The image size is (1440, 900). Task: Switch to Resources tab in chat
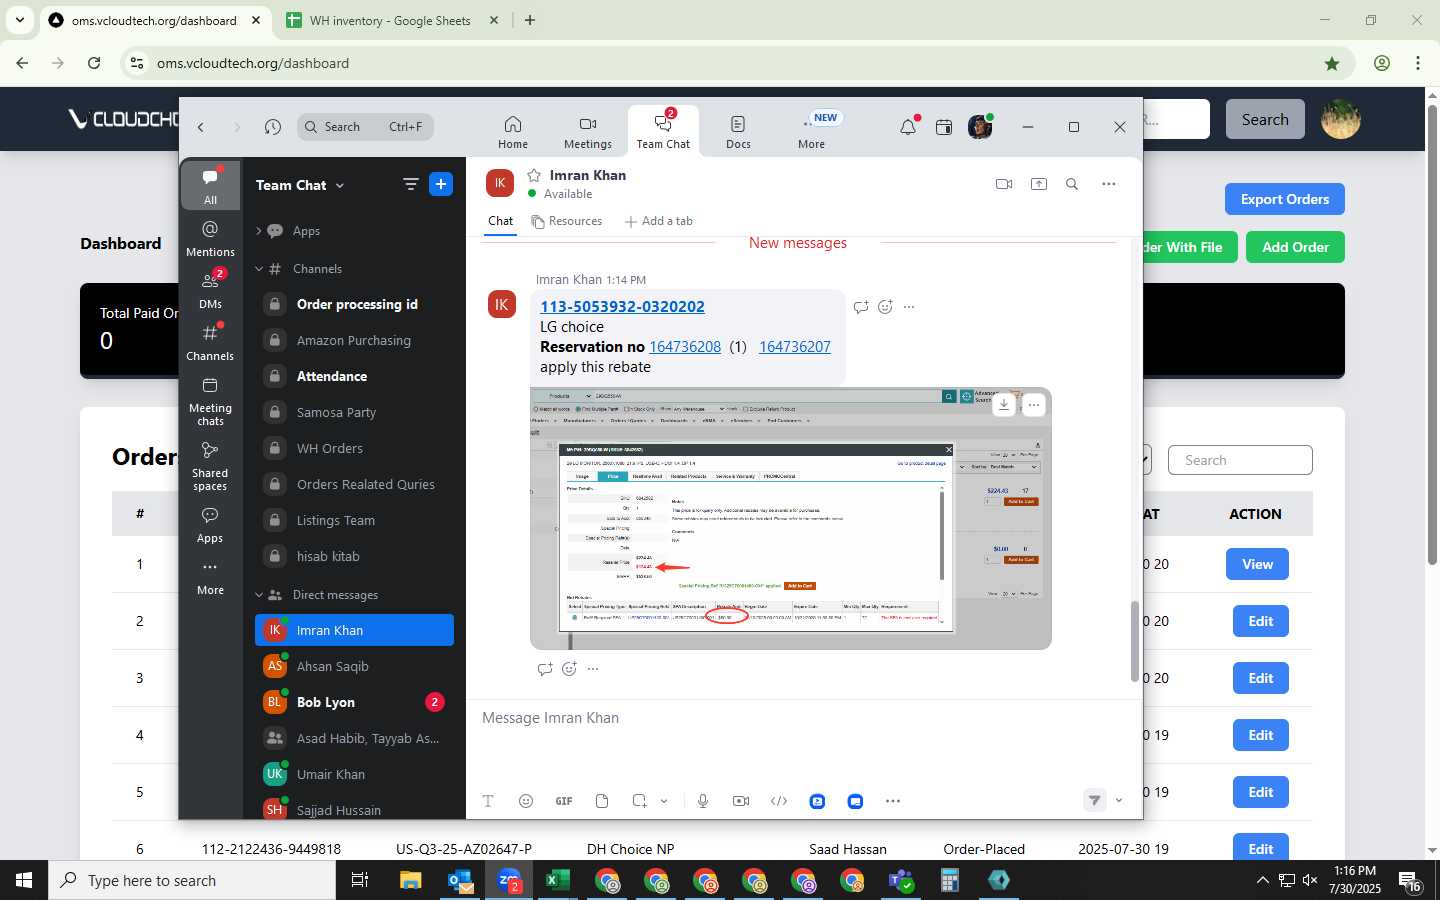567,221
